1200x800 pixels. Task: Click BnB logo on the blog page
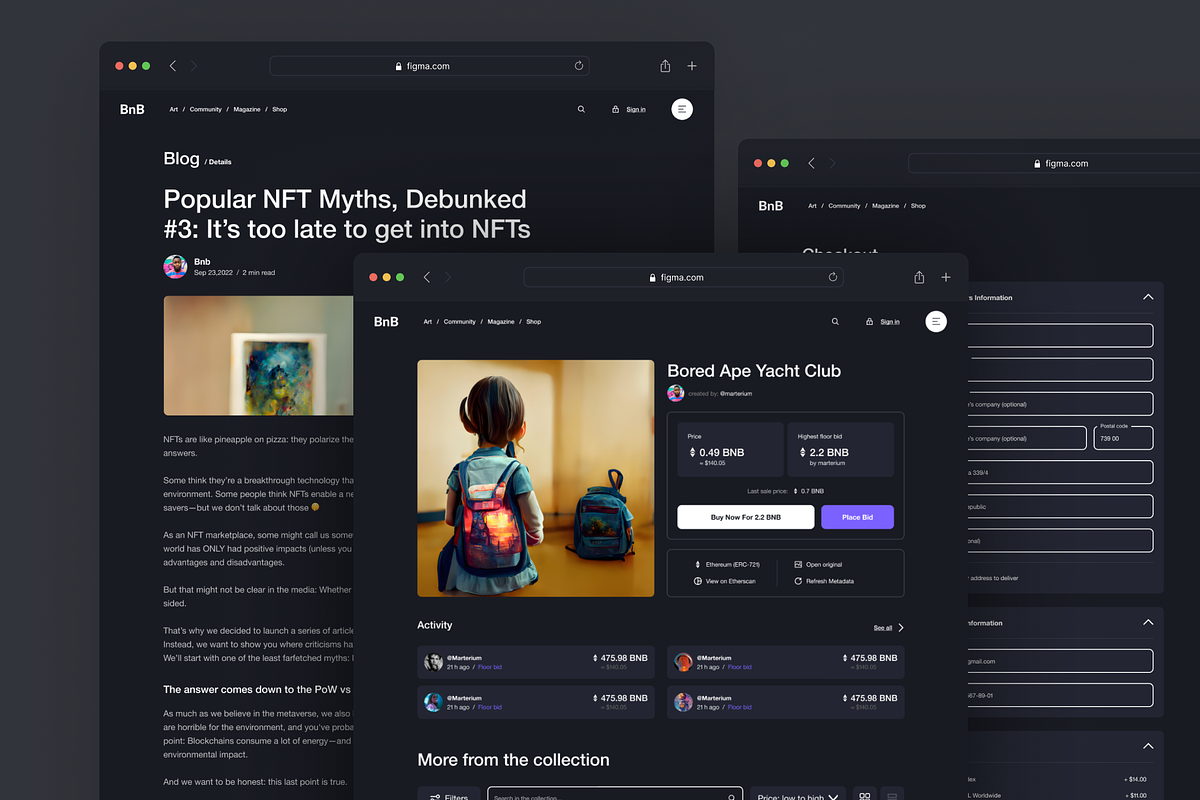[x=132, y=109]
